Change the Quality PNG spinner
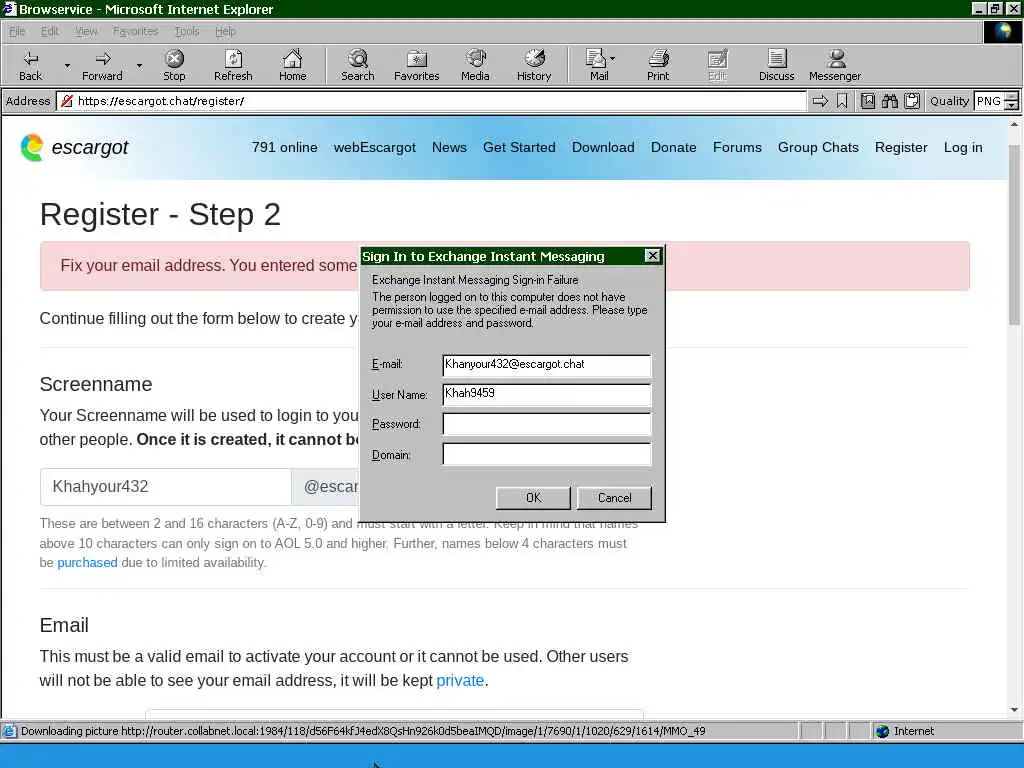This screenshot has height=768, width=1024. coord(1011,101)
